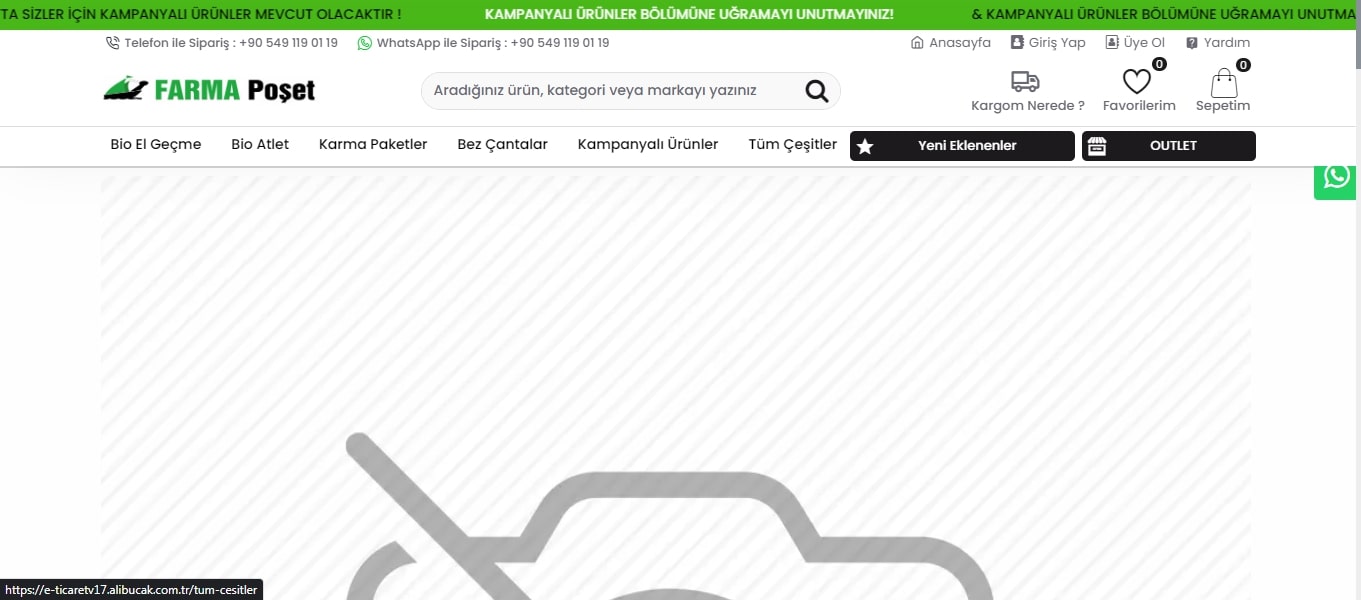The height and width of the screenshot is (600, 1361).
Task: Click the OUTLET button
Action: (1169, 146)
